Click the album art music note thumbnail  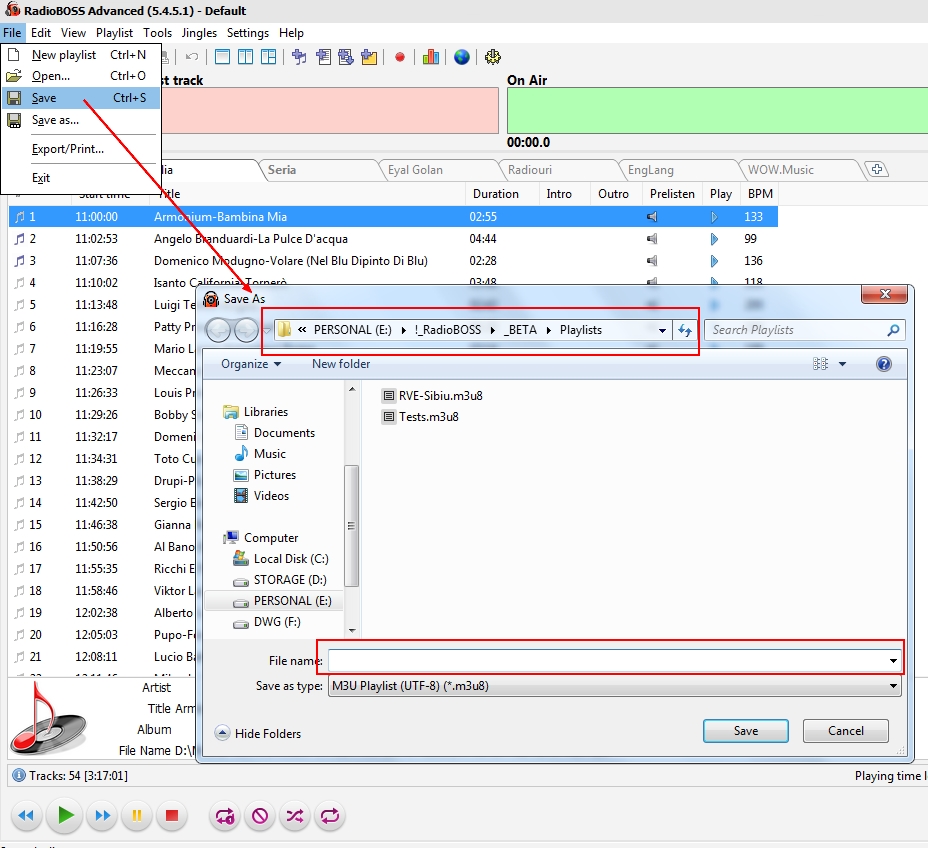click(48, 718)
